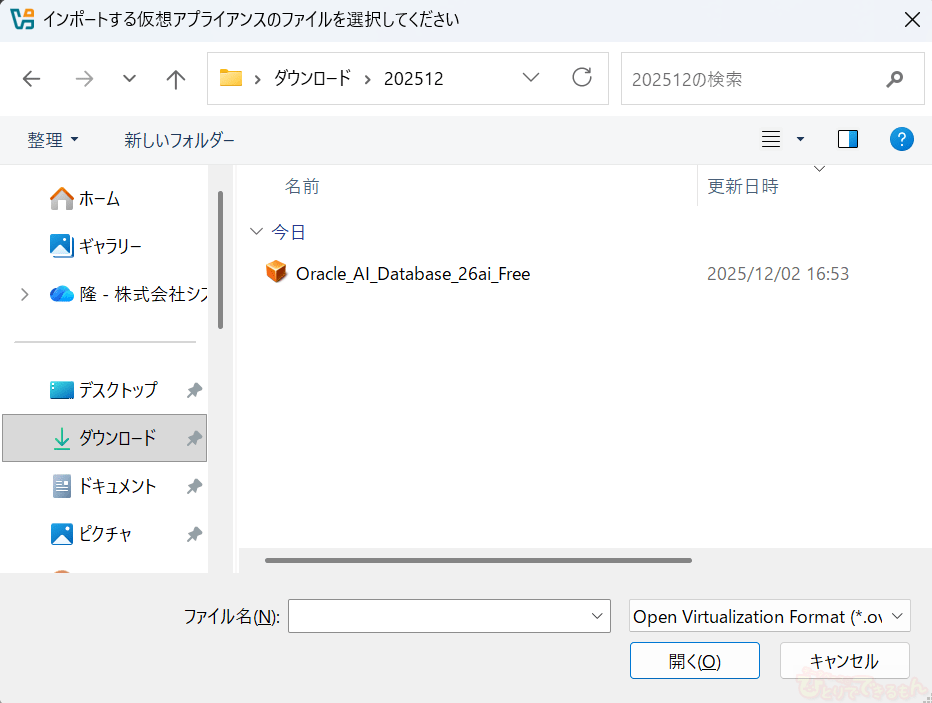Screen dimensions: 932x703
Task: Click the pin icon next to ドキュメント
Action: [194, 486]
